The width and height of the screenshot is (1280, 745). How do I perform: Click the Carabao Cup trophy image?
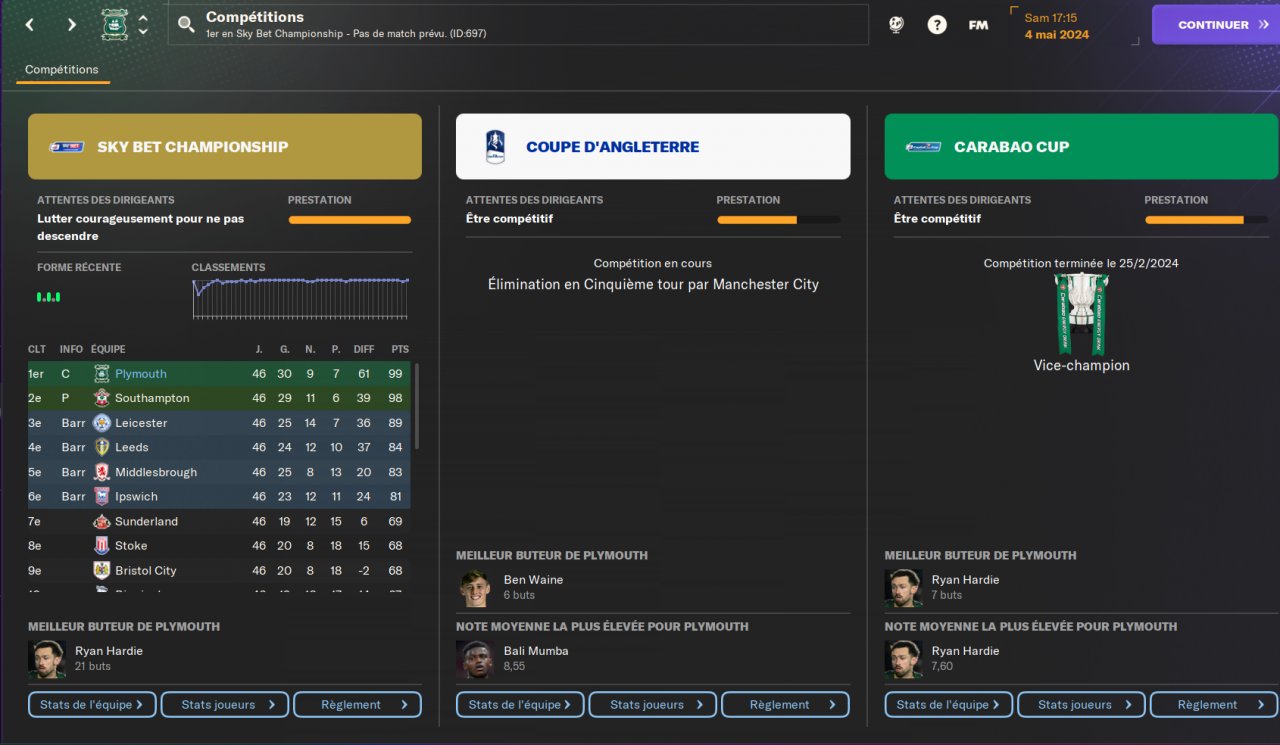pyautogui.click(x=1082, y=314)
